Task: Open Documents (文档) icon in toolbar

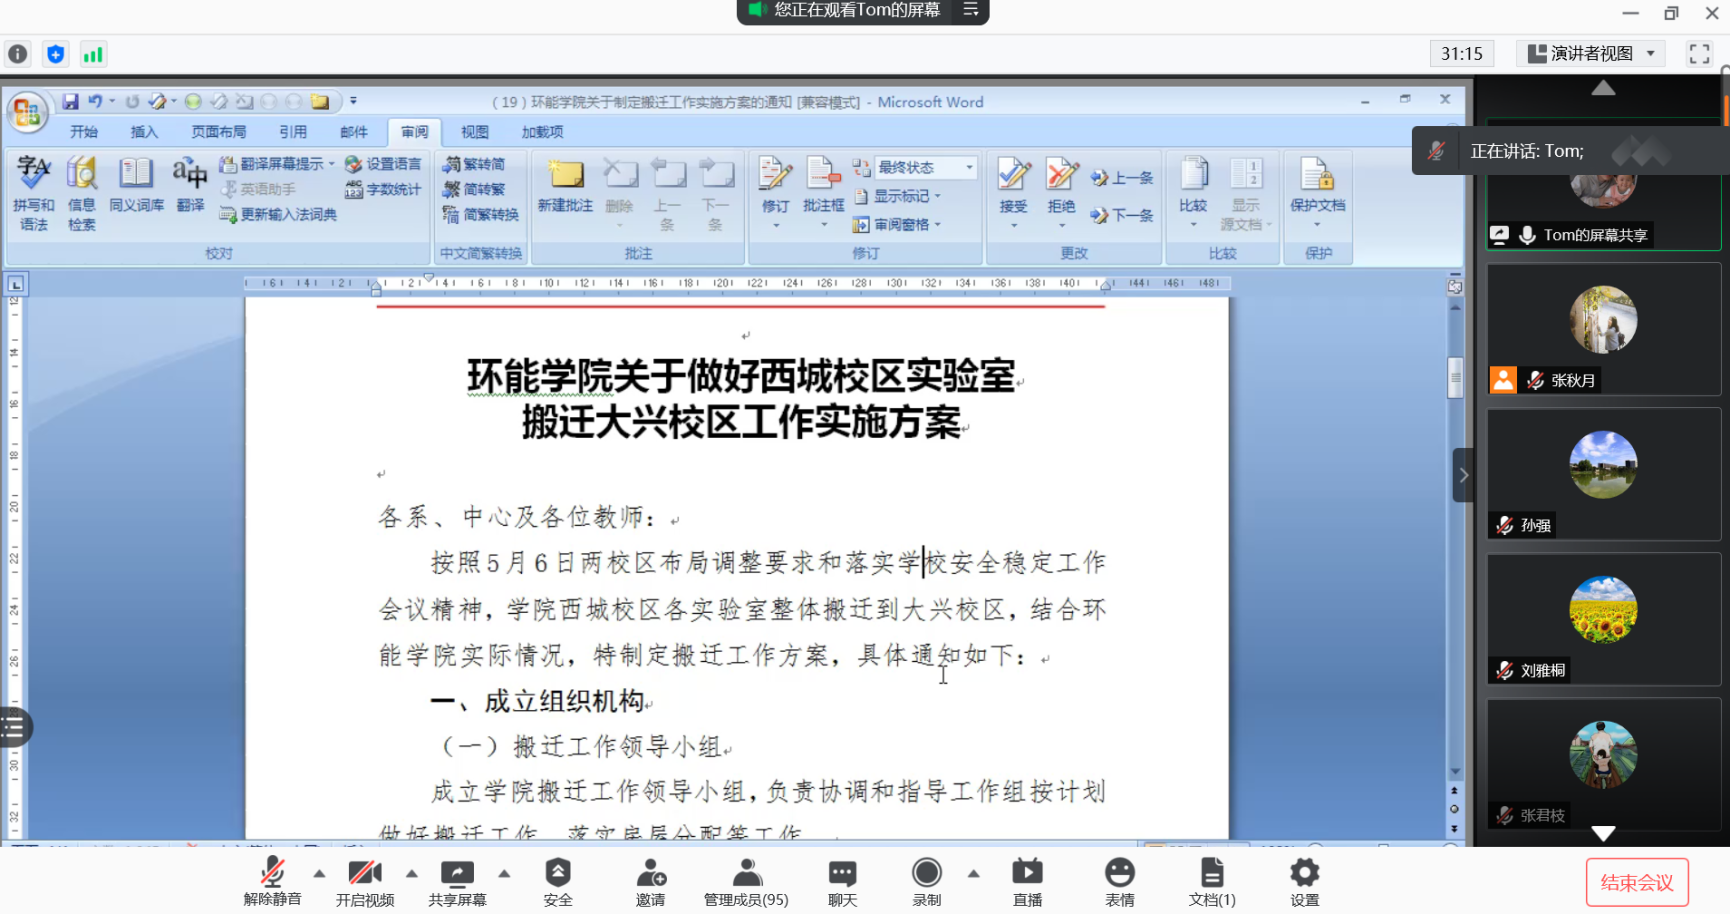Action: click(x=1211, y=873)
